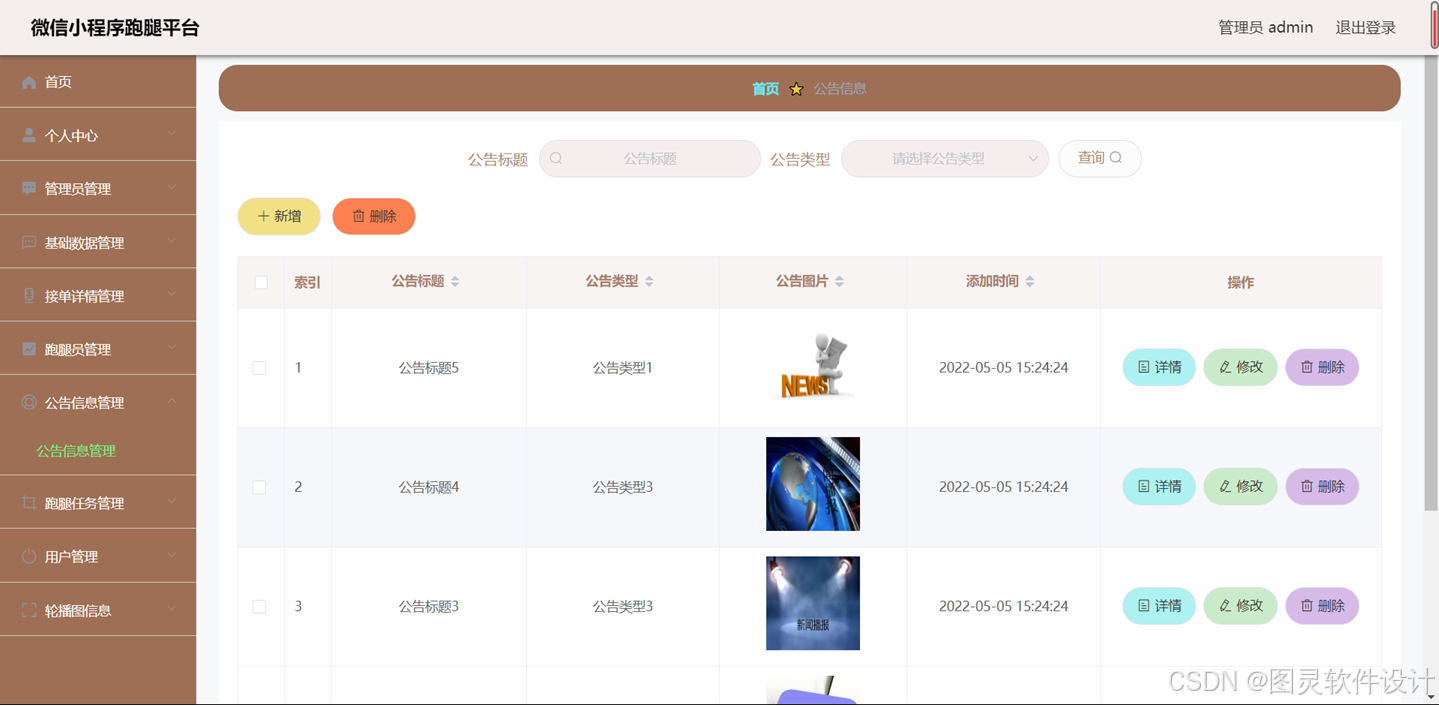Click the NEWS thumbnail in row 1
Image resolution: width=1439 pixels, height=707 pixels.
coord(813,366)
